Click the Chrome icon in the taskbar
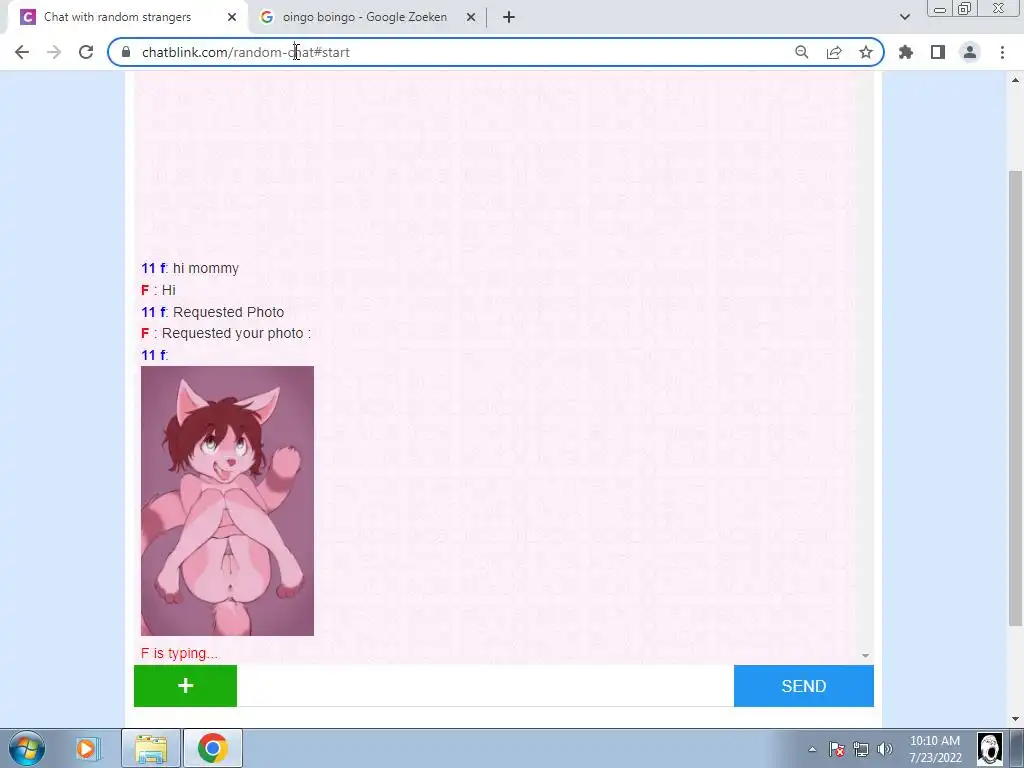Image resolution: width=1024 pixels, height=768 pixels. 213,748
